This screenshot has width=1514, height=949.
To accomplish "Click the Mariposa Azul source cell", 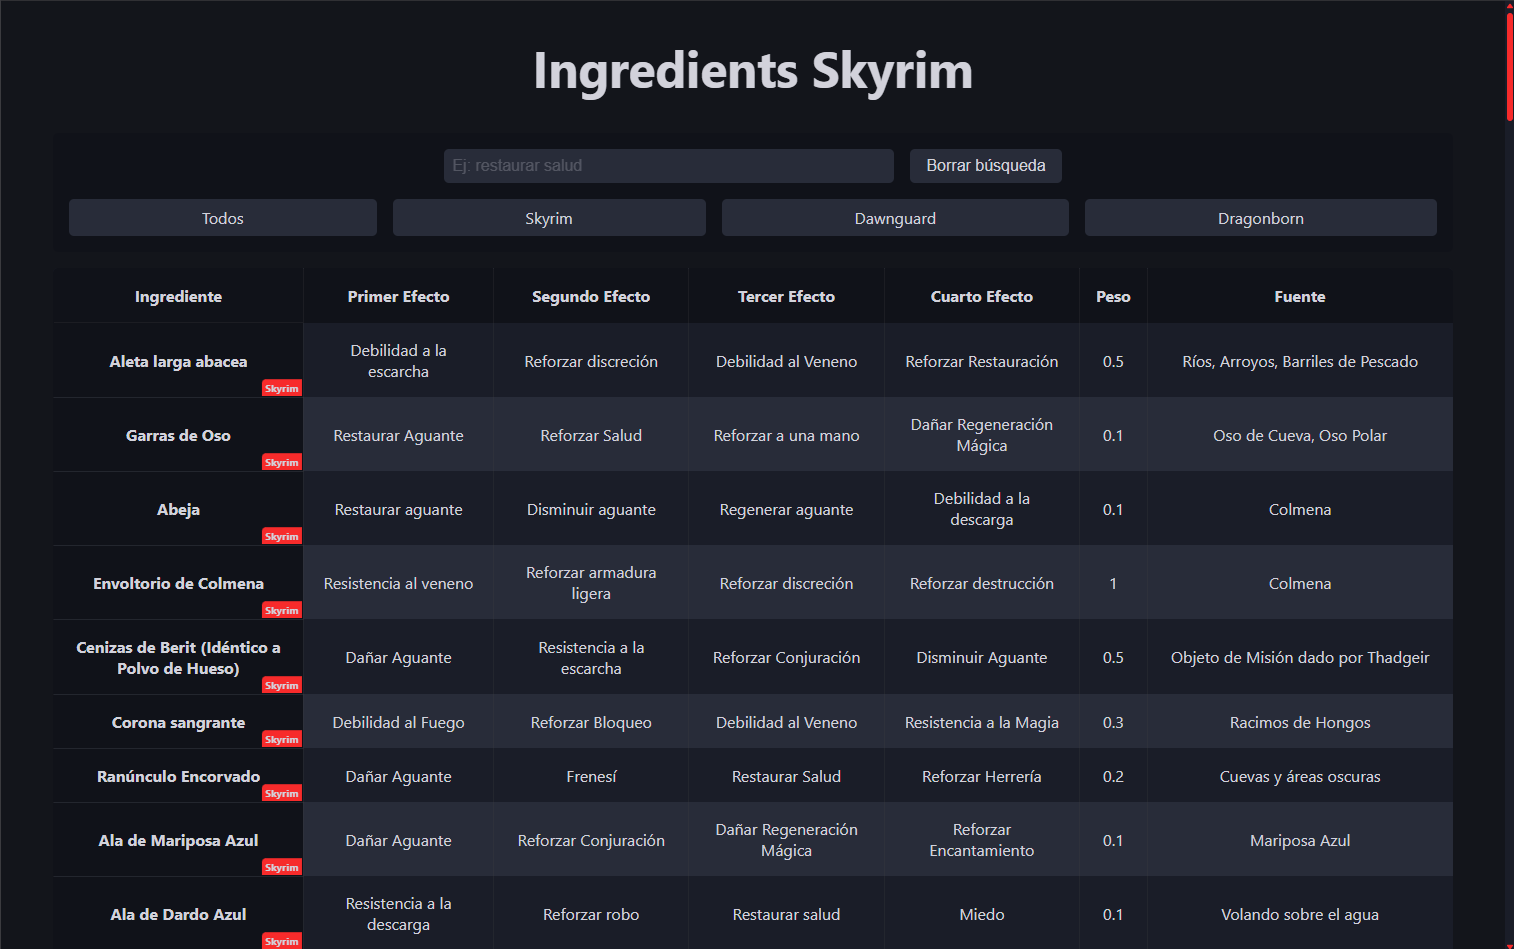I will tap(1299, 840).
